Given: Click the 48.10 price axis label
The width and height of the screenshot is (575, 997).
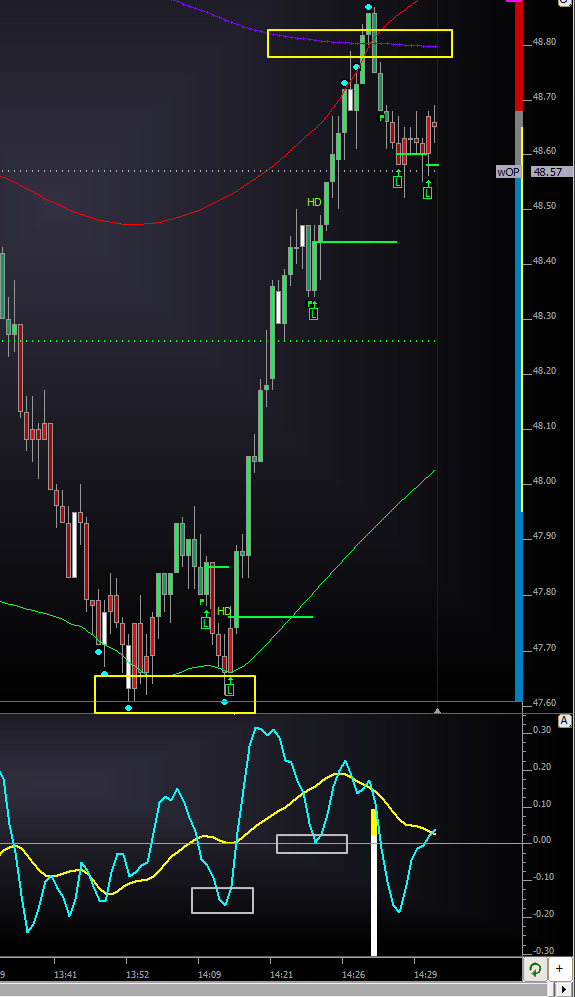Looking at the screenshot, I should click(x=544, y=426).
